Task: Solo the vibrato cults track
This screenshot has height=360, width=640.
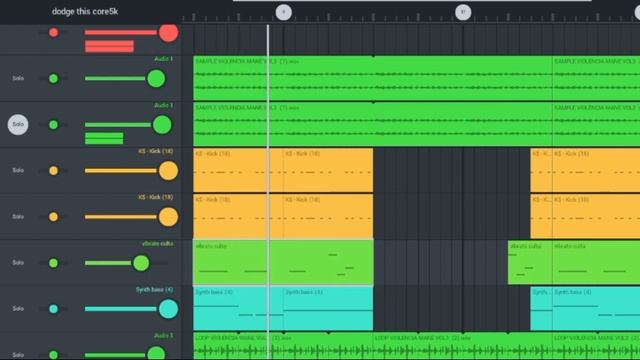Action: pyautogui.click(x=18, y=262)
